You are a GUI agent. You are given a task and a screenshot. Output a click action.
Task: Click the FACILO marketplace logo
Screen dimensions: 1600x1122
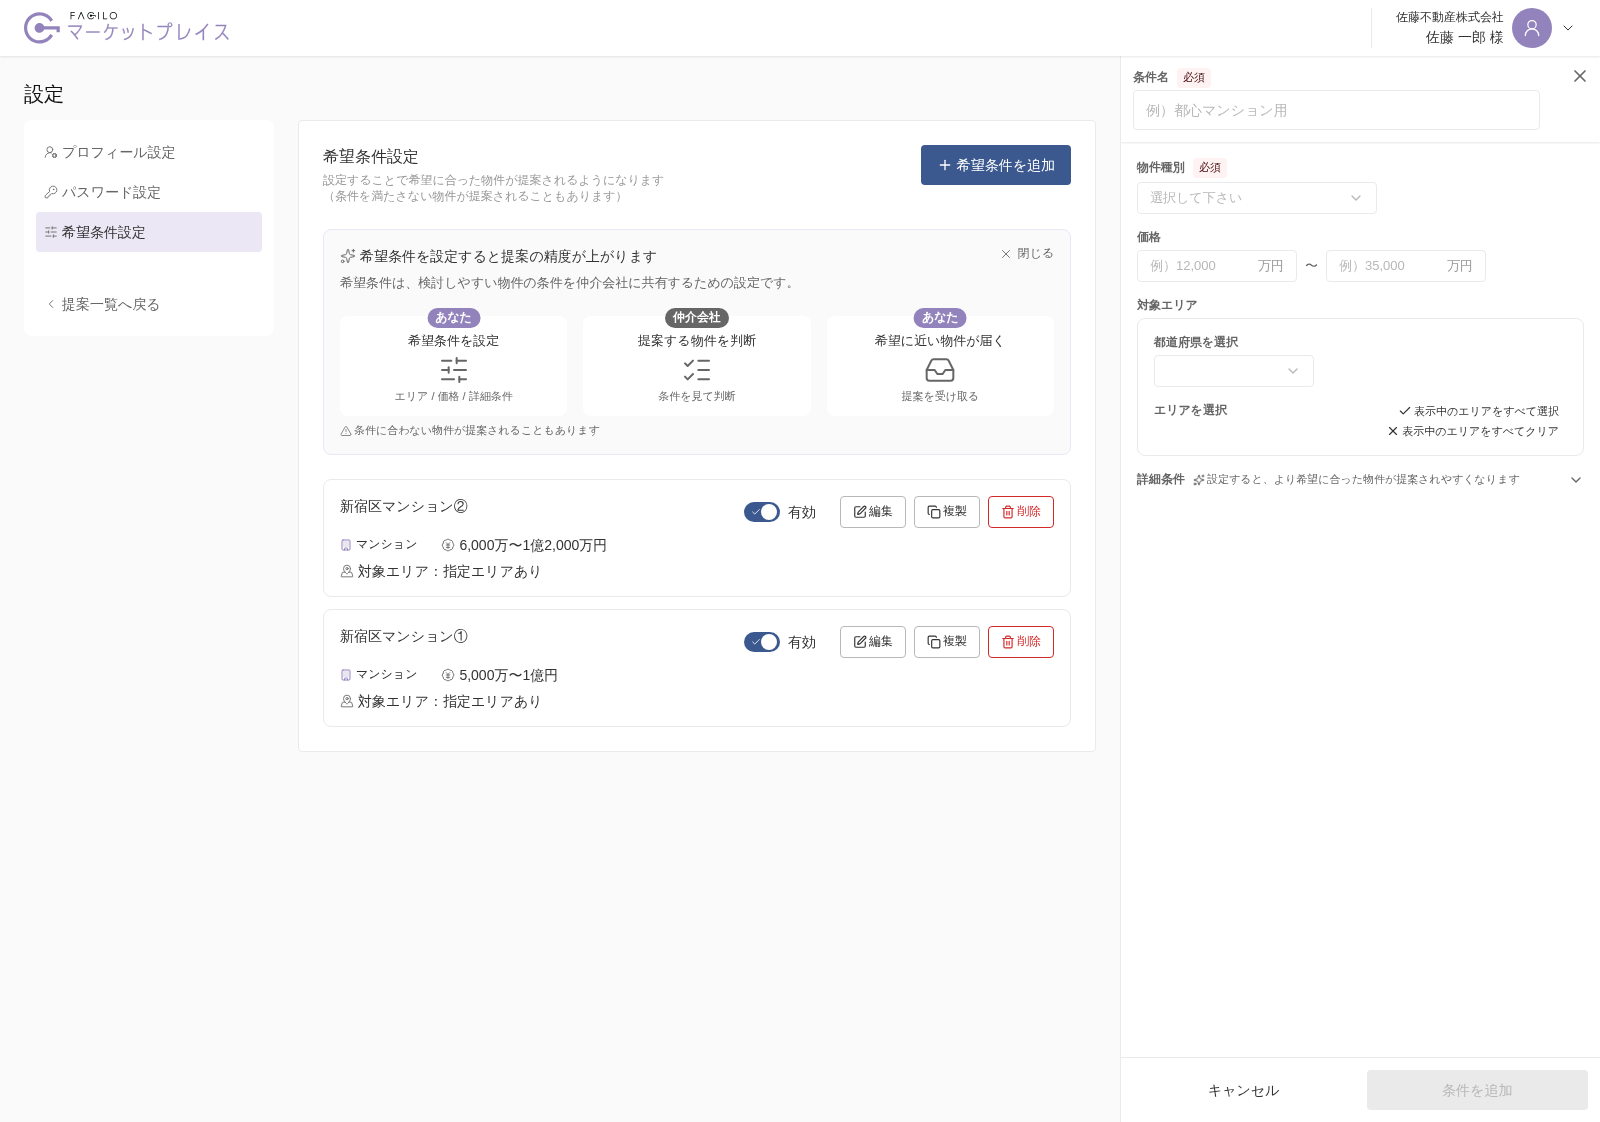click(127, 28)
